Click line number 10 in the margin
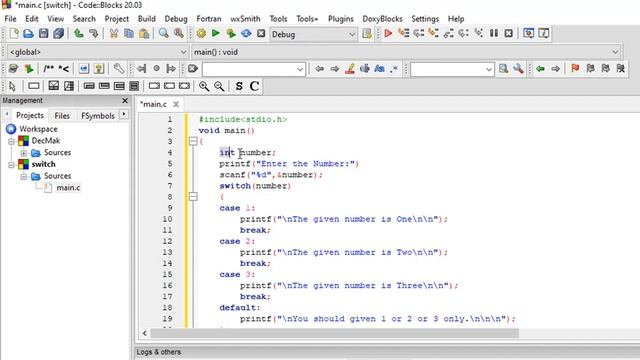This screenshot has width=640, height=360. [167, 219]
